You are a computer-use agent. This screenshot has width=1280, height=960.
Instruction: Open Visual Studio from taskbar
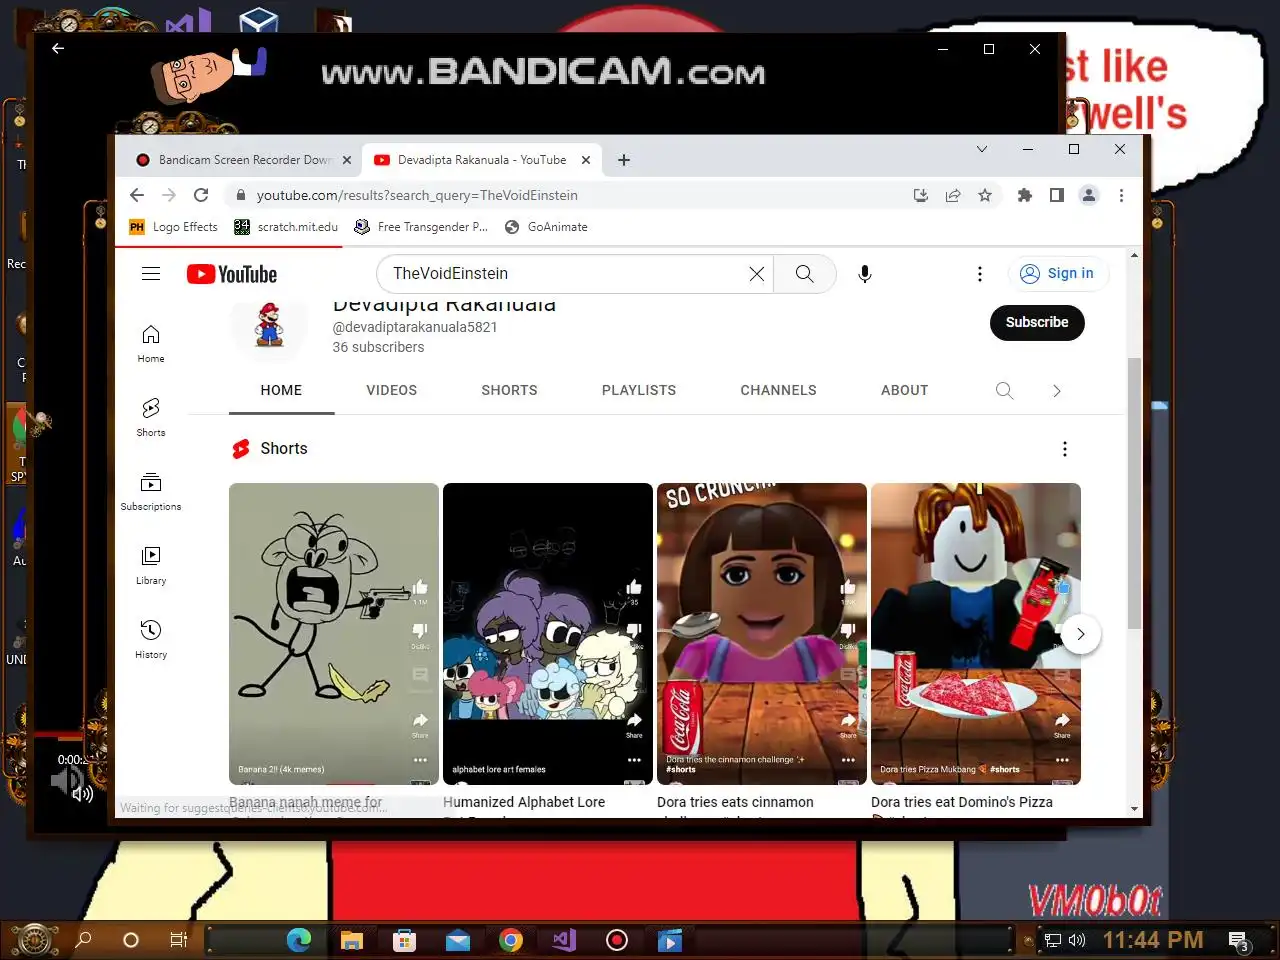click(x=564, y=940)
